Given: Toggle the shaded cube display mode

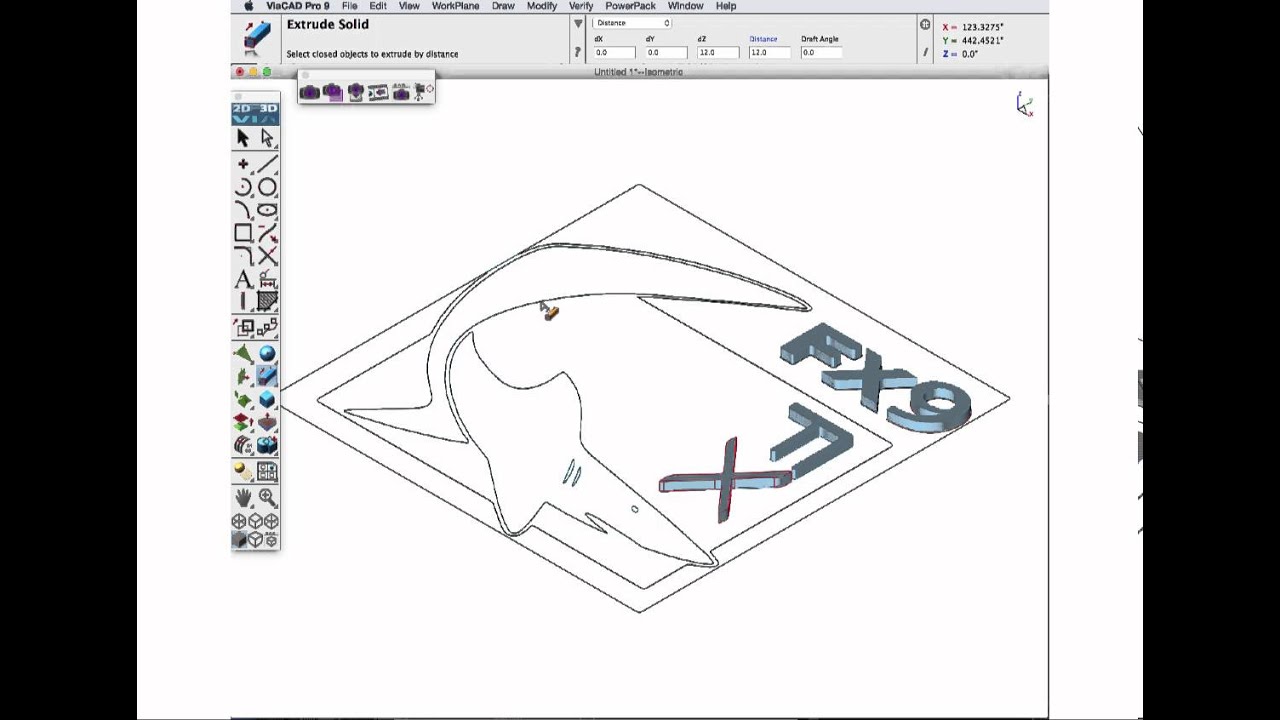Looking at the screenshot, I should tap(240, 540).
